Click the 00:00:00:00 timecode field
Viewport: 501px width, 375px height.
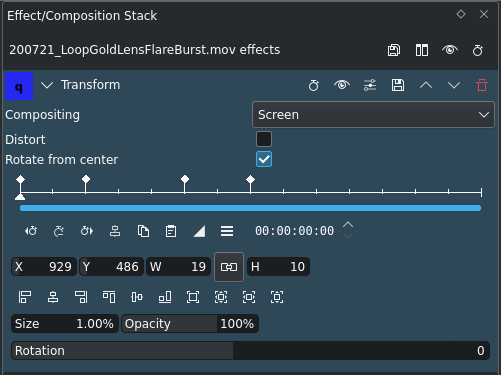[x=294, y=231]
